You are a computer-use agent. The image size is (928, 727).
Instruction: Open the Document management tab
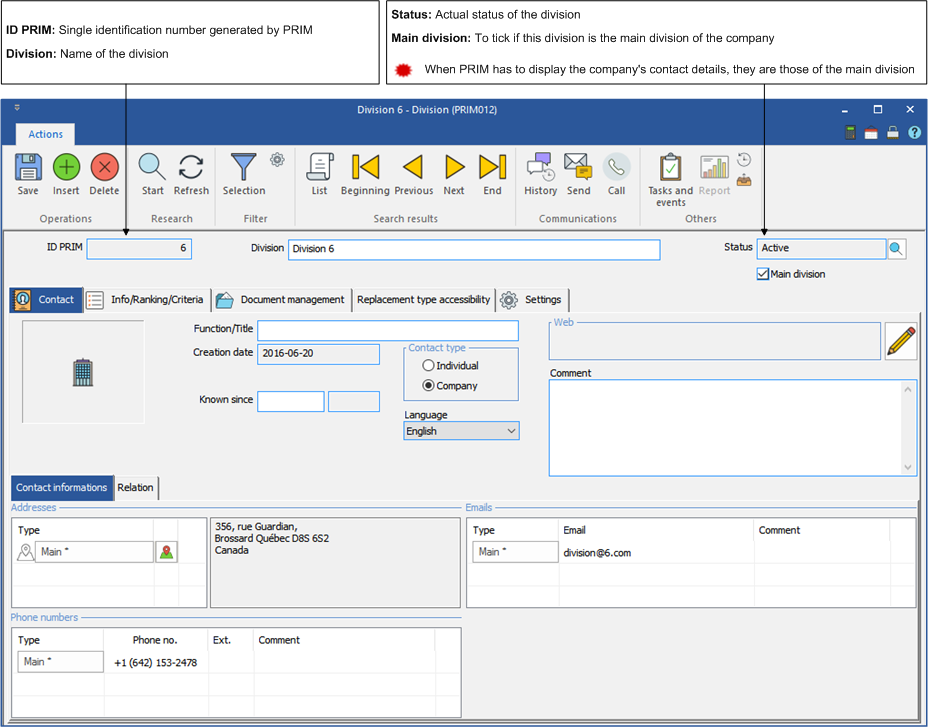coord(281,300)
